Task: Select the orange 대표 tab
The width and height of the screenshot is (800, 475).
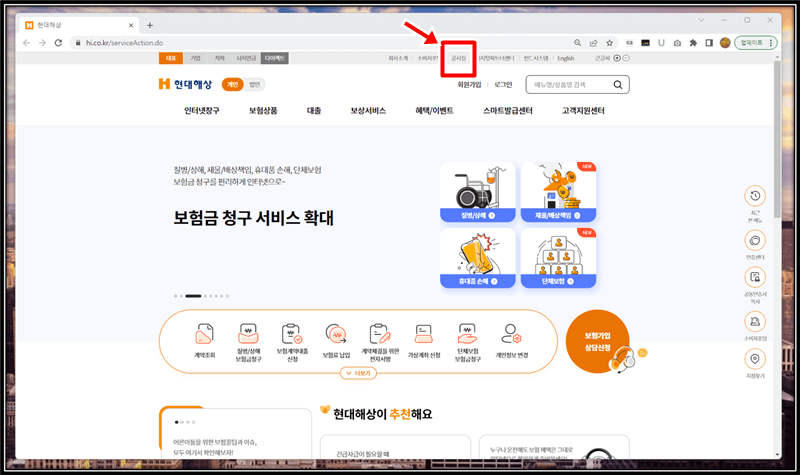Action: click(x=171, y=58)
